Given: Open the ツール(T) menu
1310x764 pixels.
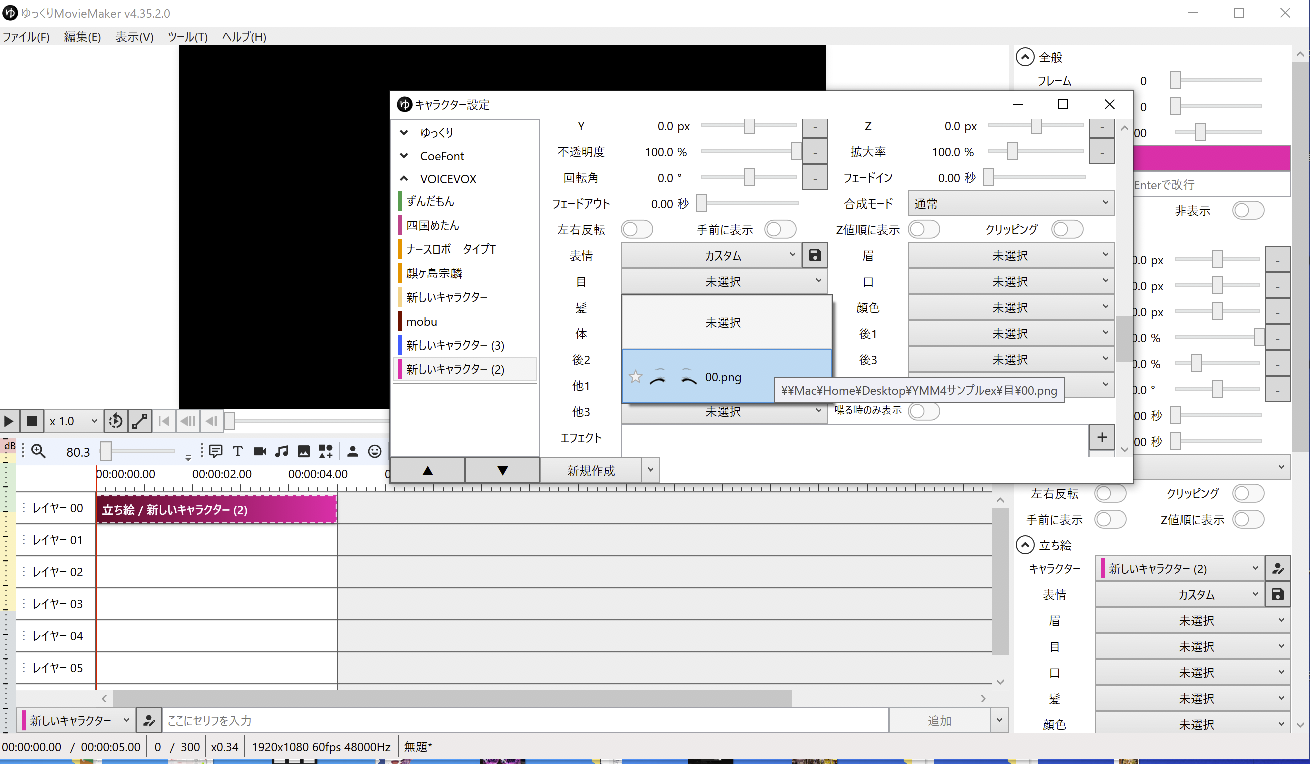Looking at the screenshot, I should coord(187,37).
